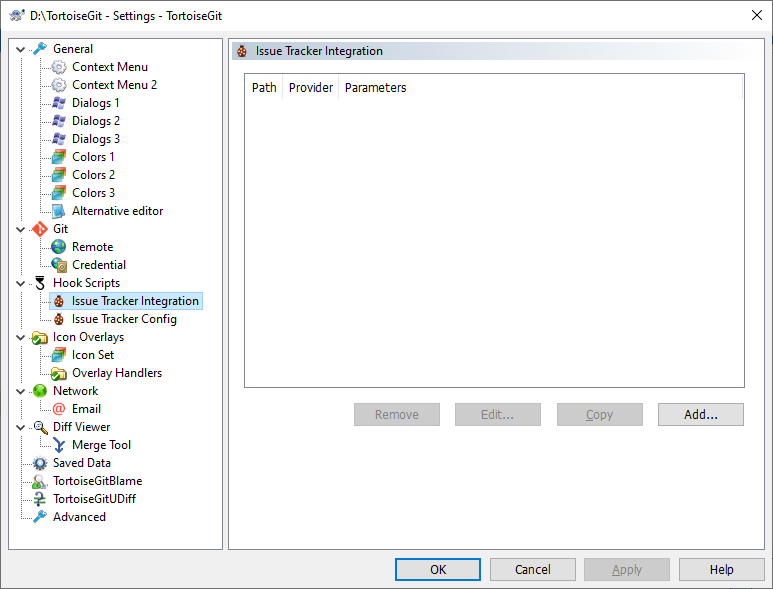Open Dialogs 1 settings page
773x589 pixels.
(x=96, y=103)
